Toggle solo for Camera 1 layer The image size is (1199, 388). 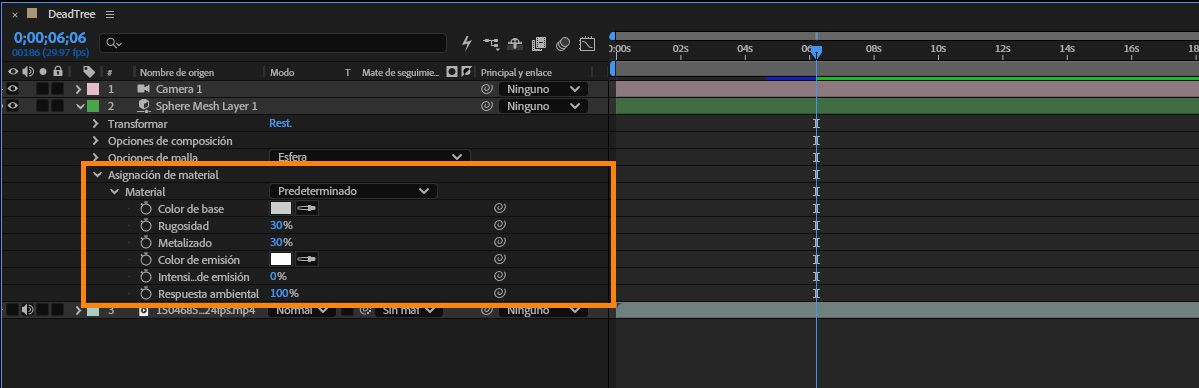click(x=42, y=89)
